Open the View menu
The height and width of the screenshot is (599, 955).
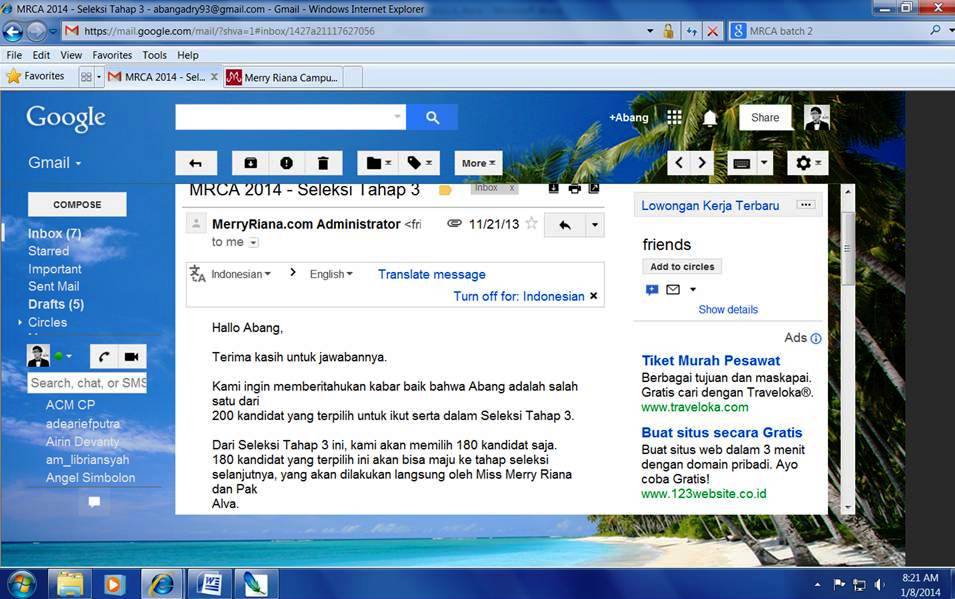[x=71, y=55]
